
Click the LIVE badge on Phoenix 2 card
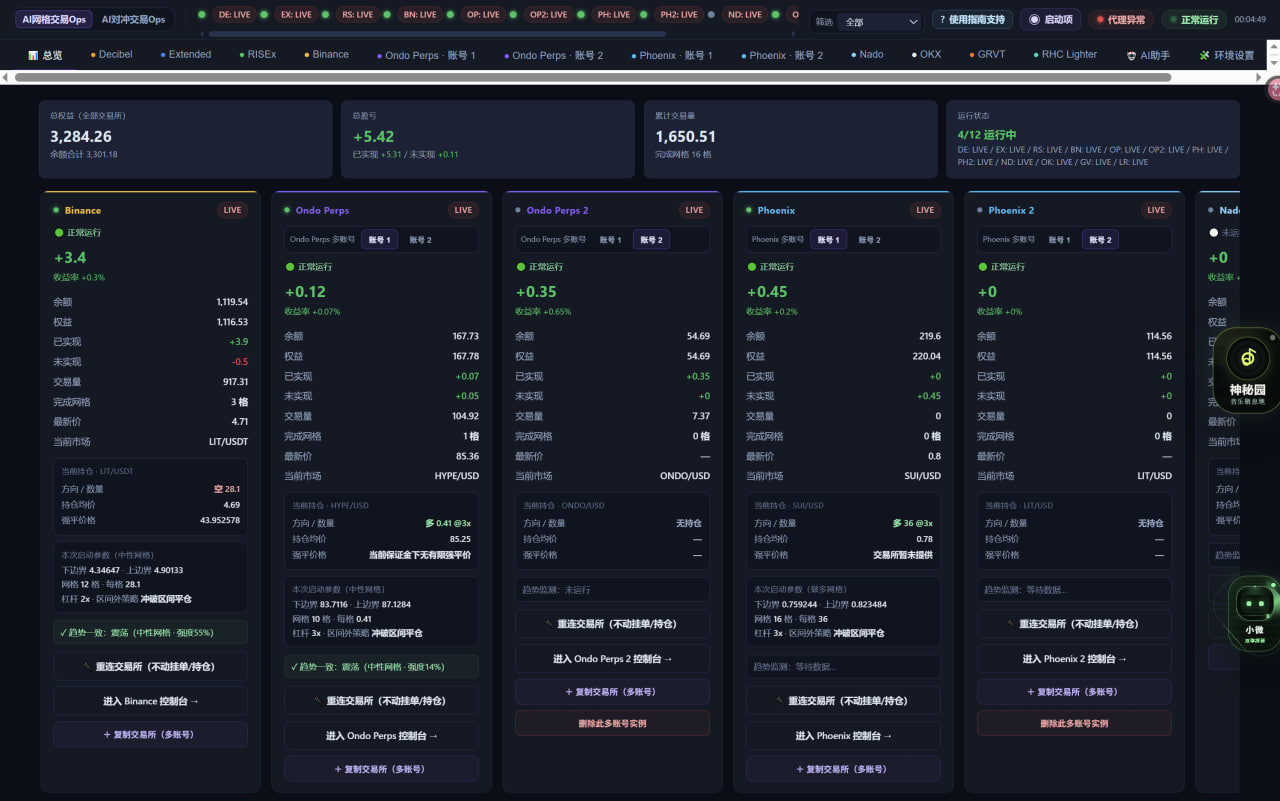tap(1156, 210)
